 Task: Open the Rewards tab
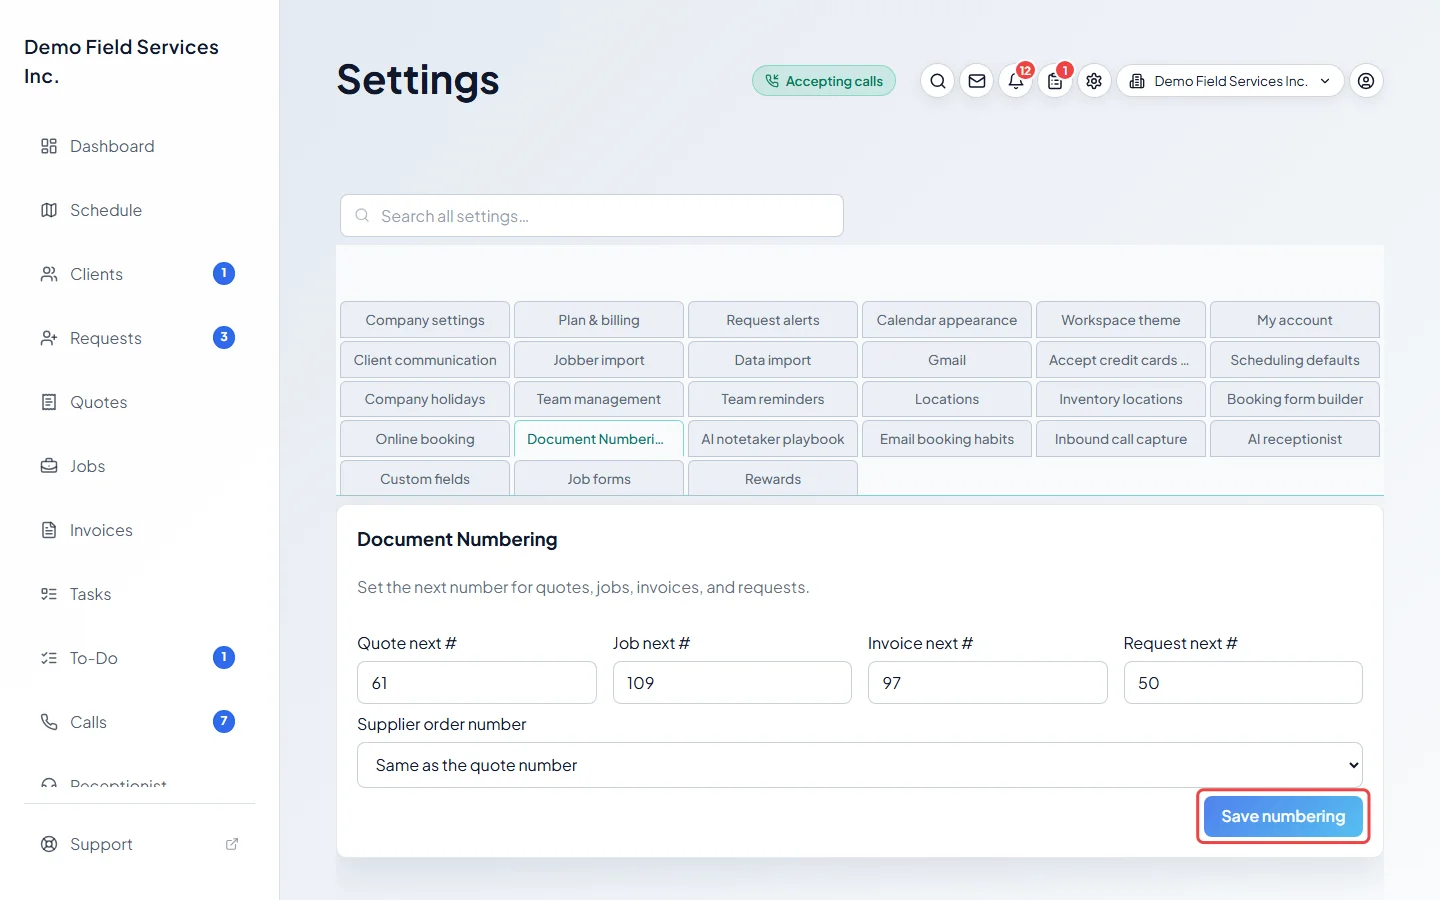773,478
